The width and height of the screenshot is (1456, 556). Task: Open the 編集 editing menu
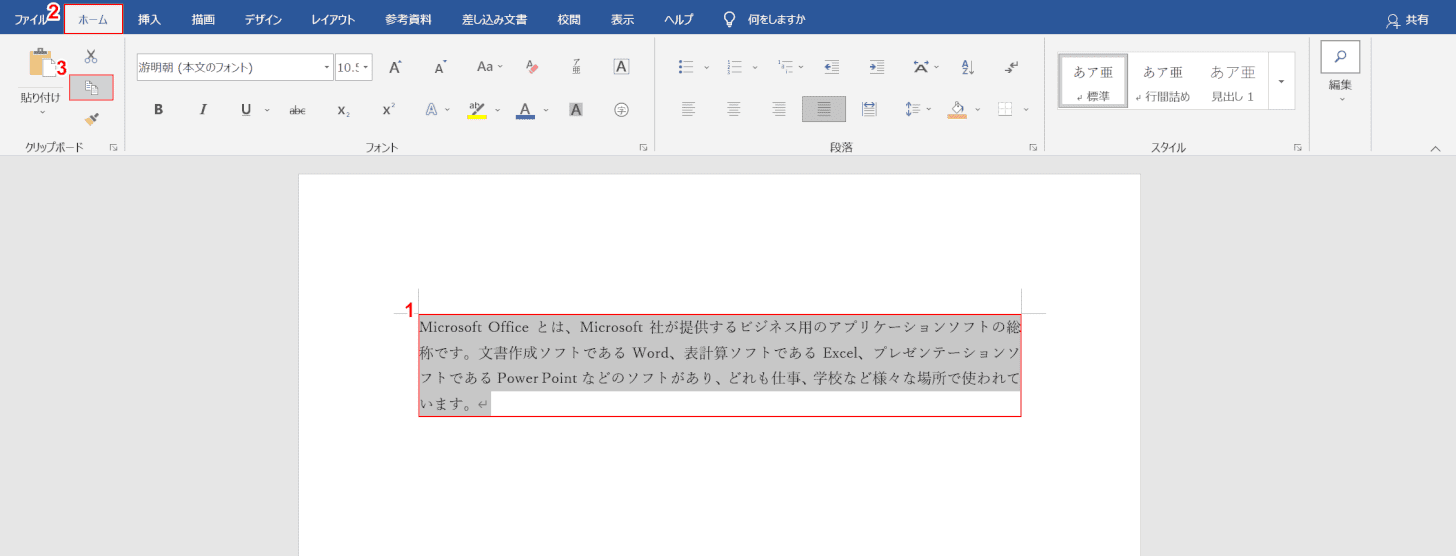(1340, 90)
